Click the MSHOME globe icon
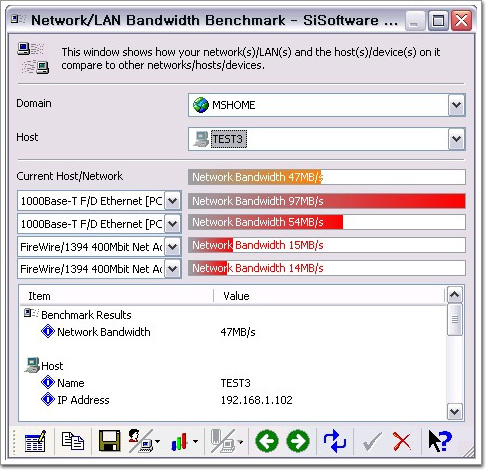Screen dimensions: 486x470 (201, 105)
